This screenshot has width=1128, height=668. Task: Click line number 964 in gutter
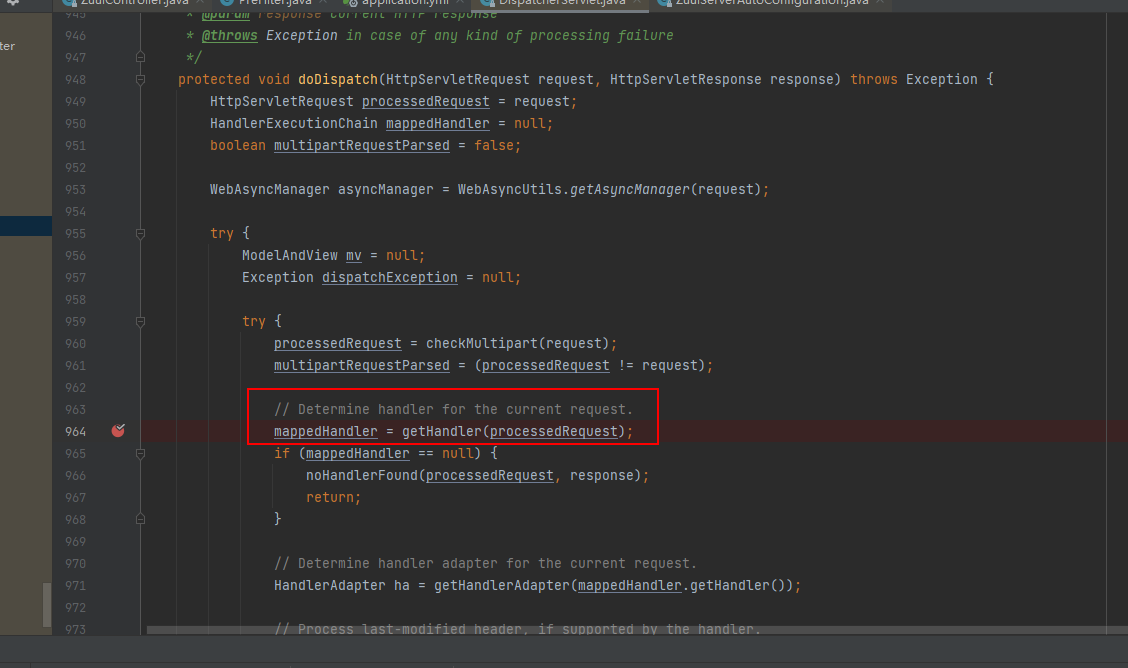(x=76, y=431)
